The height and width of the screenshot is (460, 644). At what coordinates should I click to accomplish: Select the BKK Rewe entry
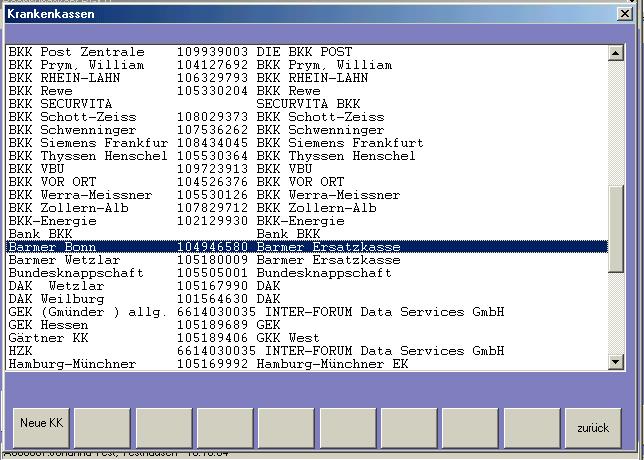tap(307, 91)
